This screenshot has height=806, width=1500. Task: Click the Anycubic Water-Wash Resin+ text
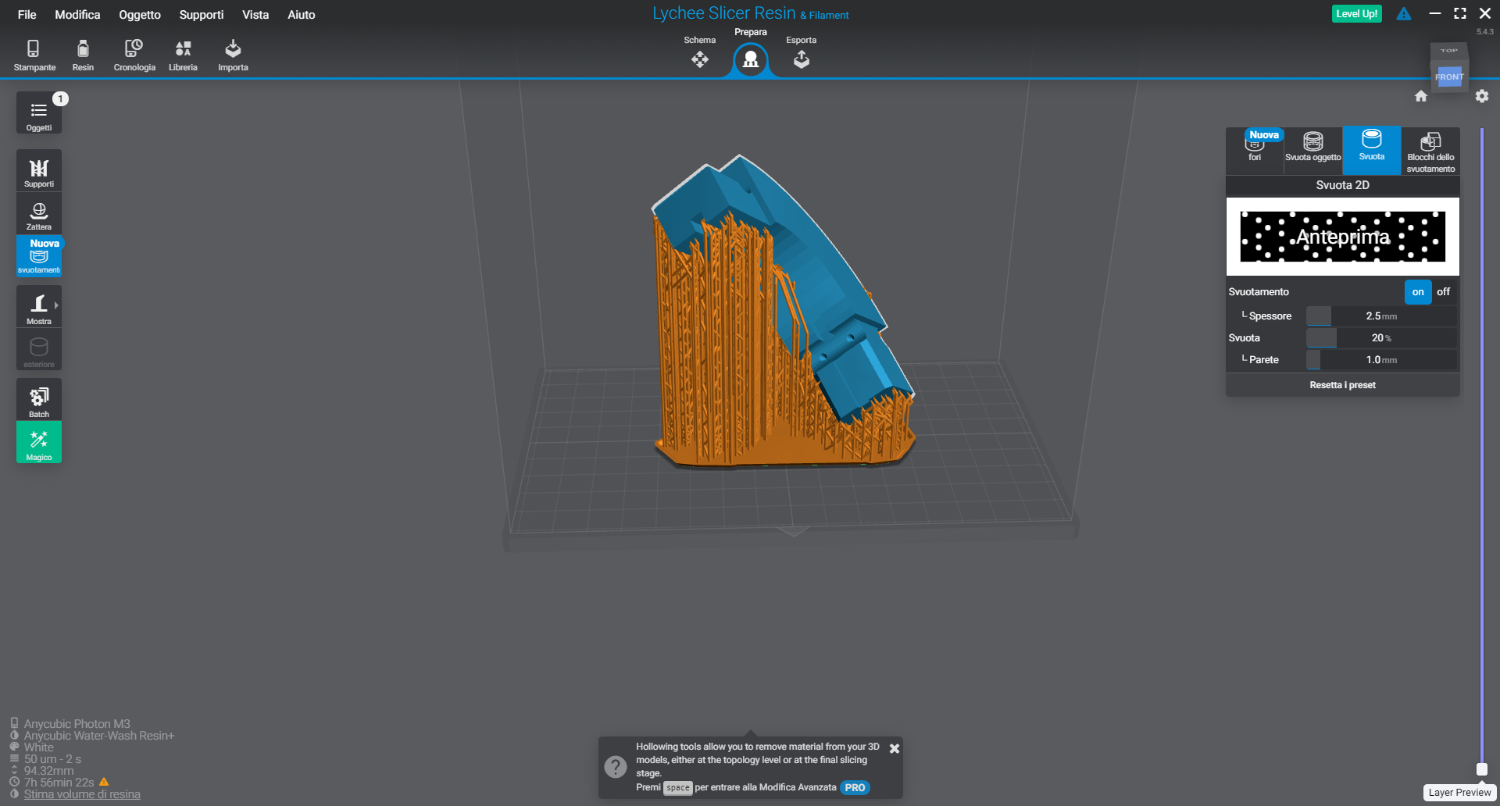99,736
